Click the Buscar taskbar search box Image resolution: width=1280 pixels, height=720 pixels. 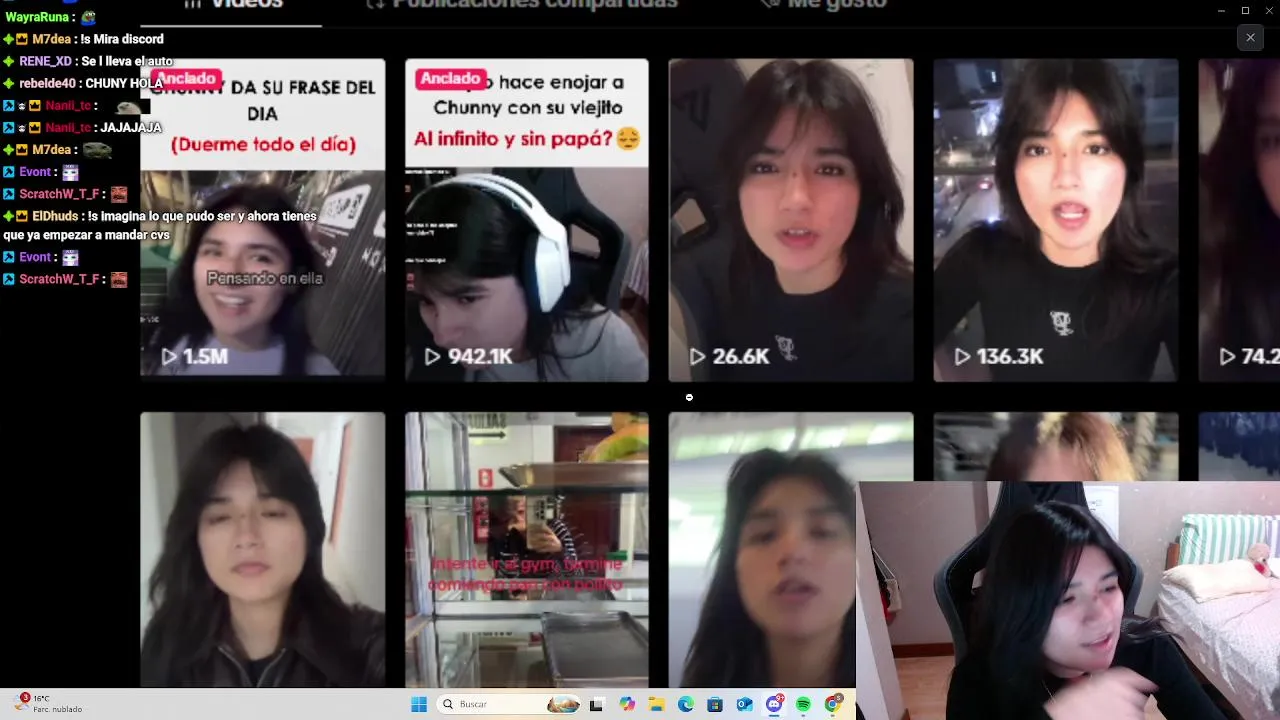coord(510,704)
